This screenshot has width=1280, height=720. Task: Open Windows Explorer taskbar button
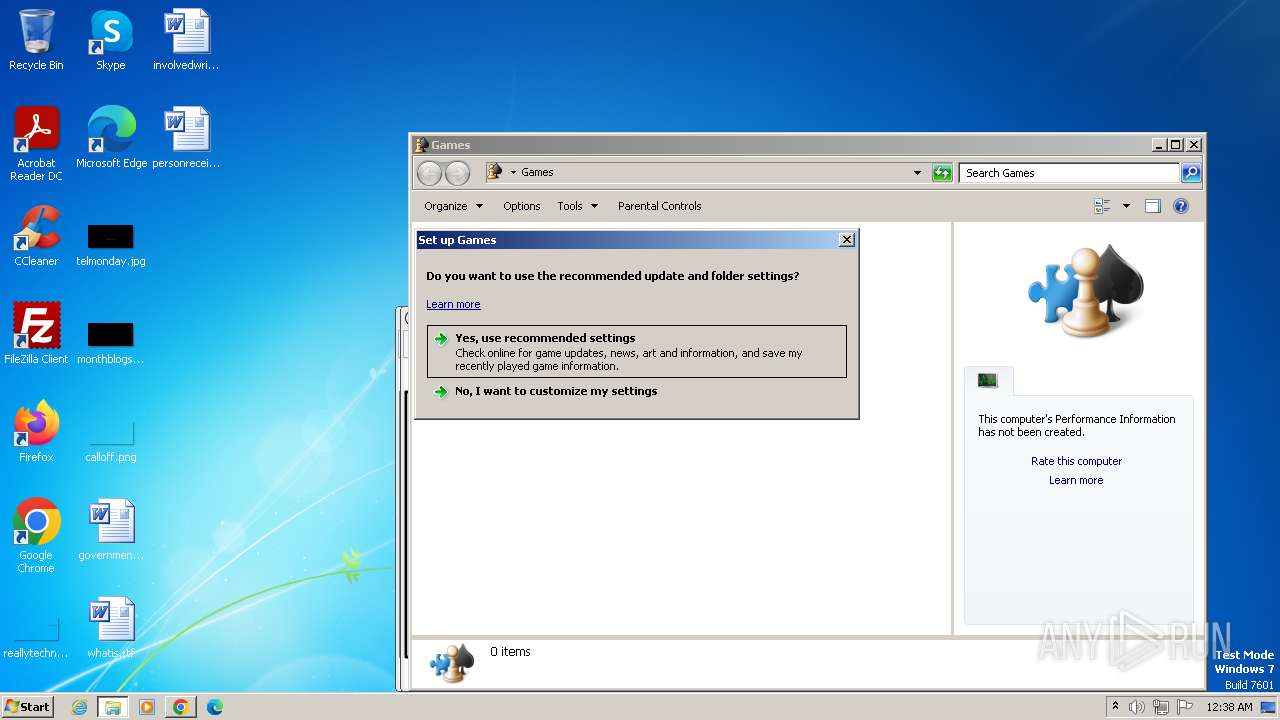112,707
